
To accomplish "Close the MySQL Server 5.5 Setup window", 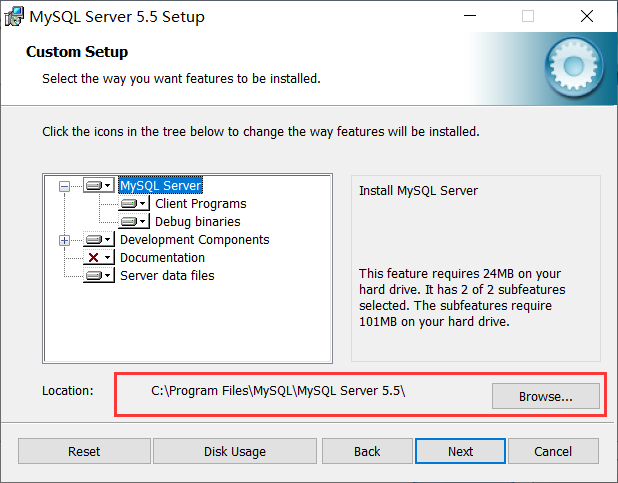I will (x=587, y=16).
